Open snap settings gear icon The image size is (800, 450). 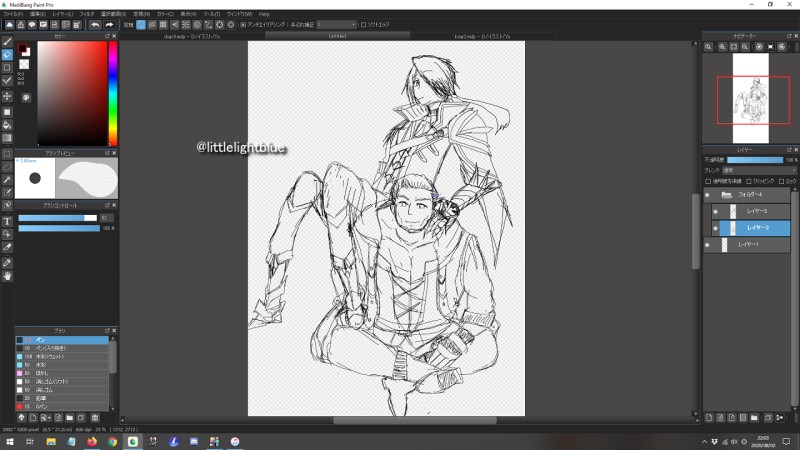pyautogui.click(x=231, y=24)
